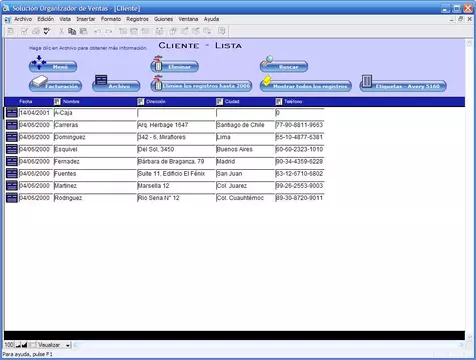The height and width of the screenshot is (360, 476).
Task: Sort by the Teléfono column icon
Action: 279,101
